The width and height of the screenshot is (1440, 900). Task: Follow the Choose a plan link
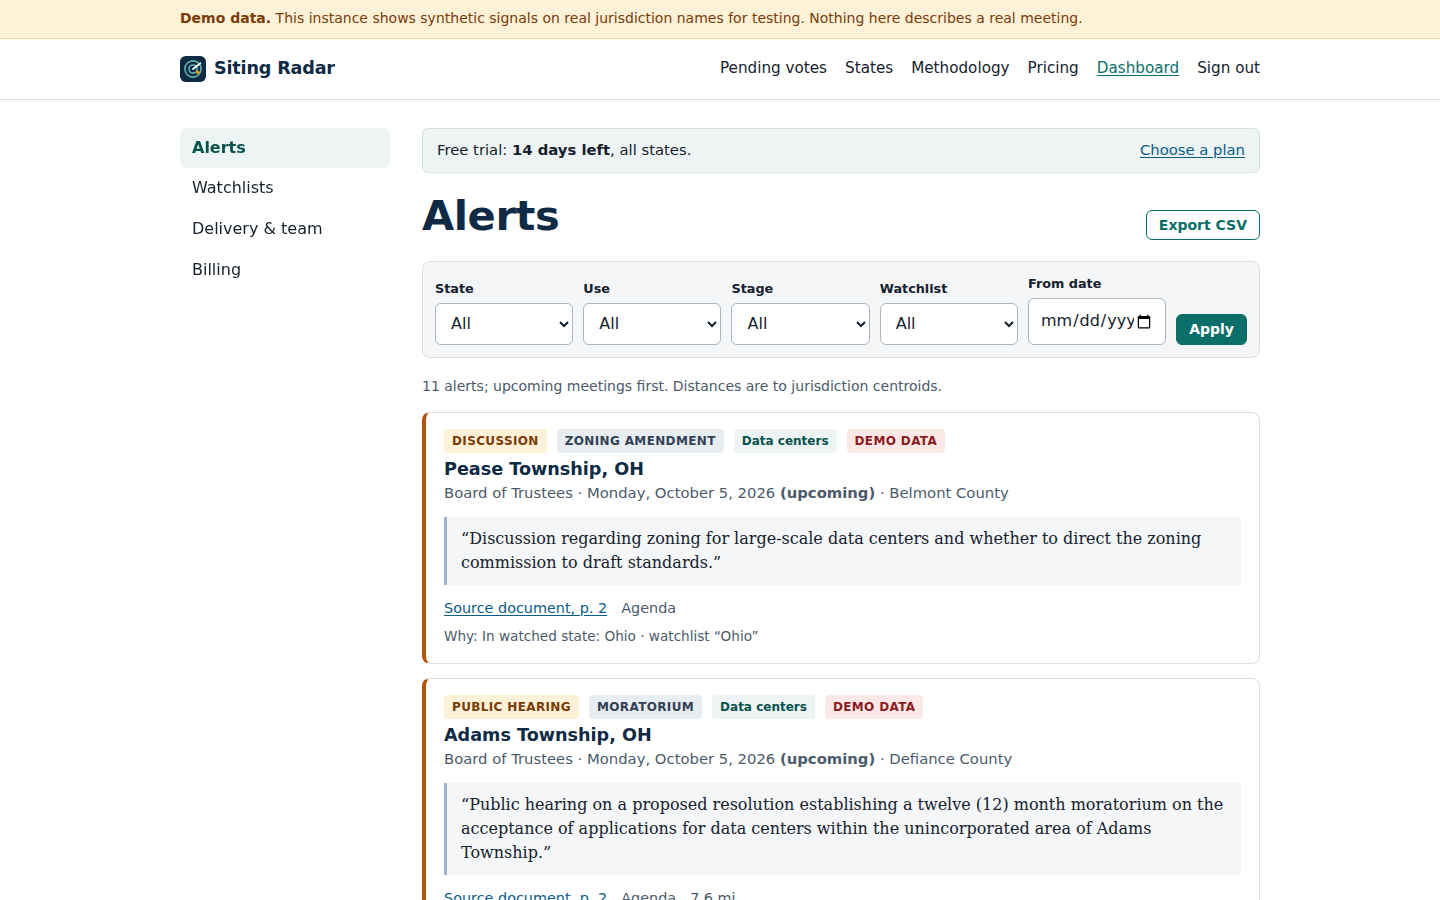click(1192, 150)
